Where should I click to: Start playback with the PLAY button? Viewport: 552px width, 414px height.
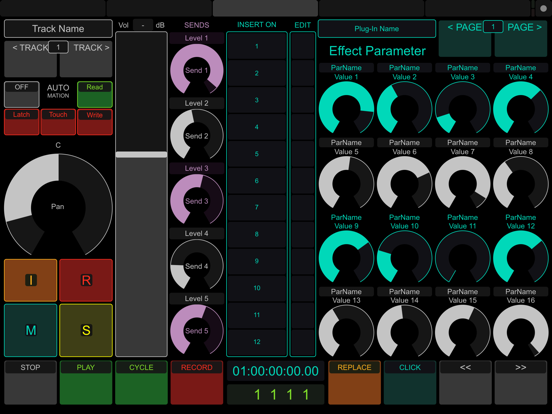point(86,382)
